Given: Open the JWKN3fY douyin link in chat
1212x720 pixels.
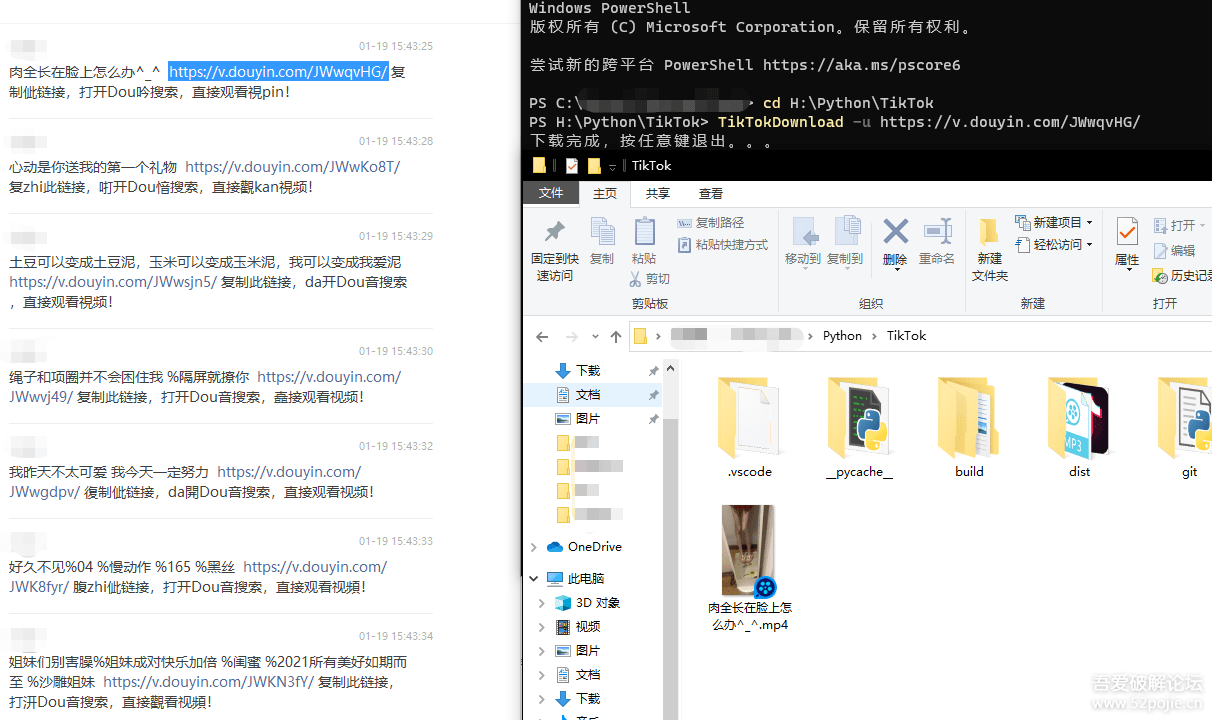Looking at the screenshot, I should pos(209,682).
